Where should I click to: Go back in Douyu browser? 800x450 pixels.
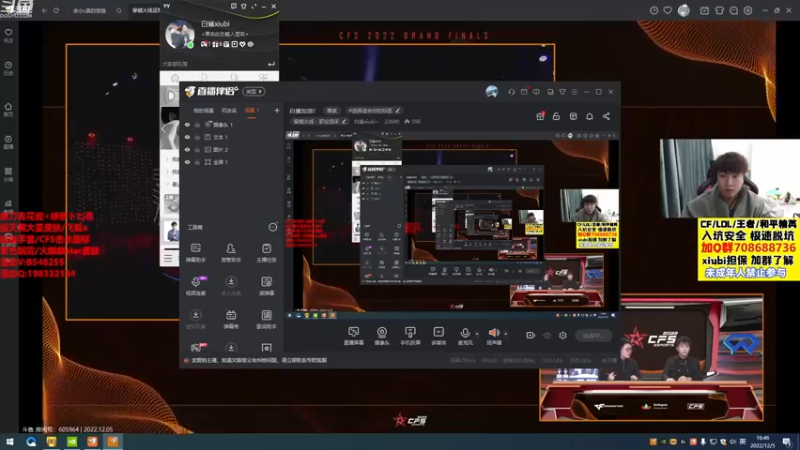tap(44, 10)
